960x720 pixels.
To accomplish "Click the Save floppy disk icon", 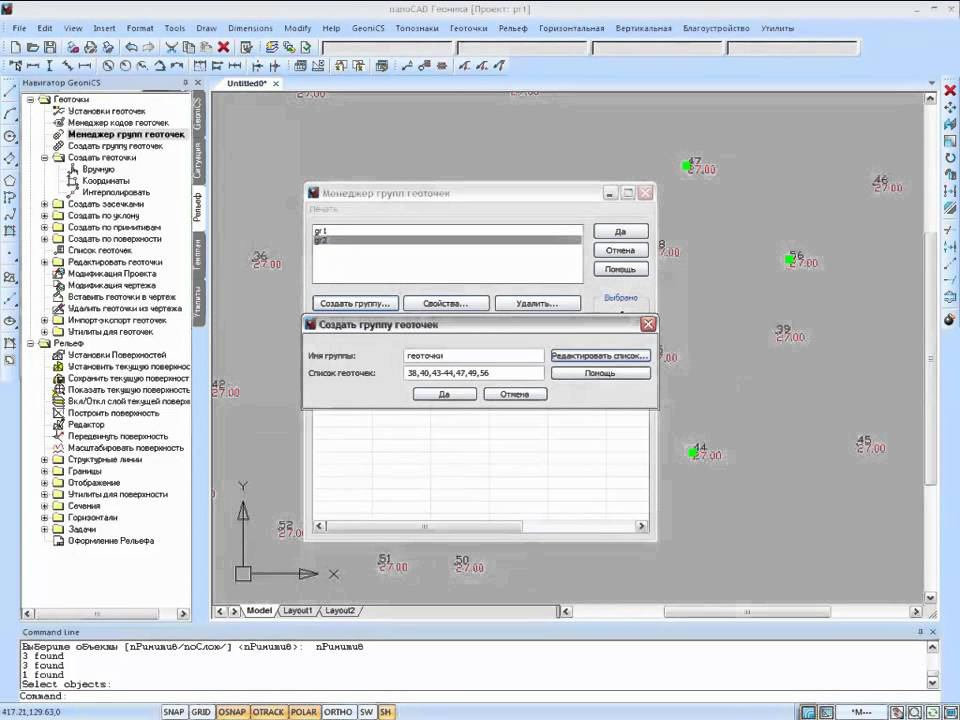I will click(x=50, y=47).
